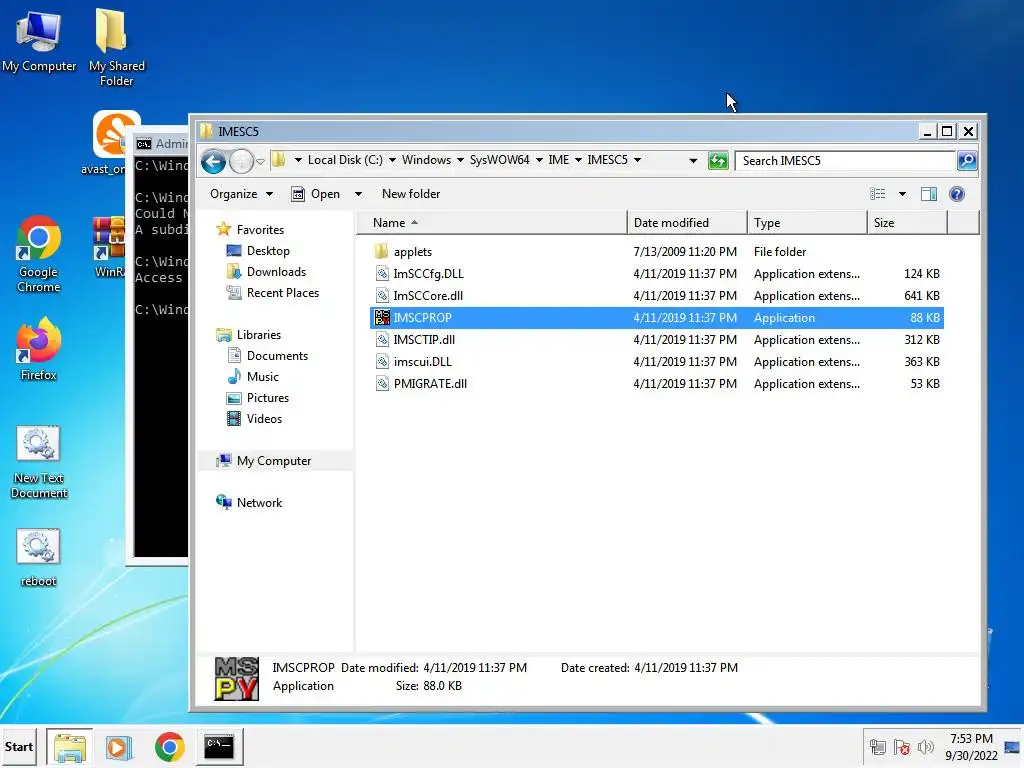
Task: Click the IME breadcrumb segment
Action: (x=558, y=160)
